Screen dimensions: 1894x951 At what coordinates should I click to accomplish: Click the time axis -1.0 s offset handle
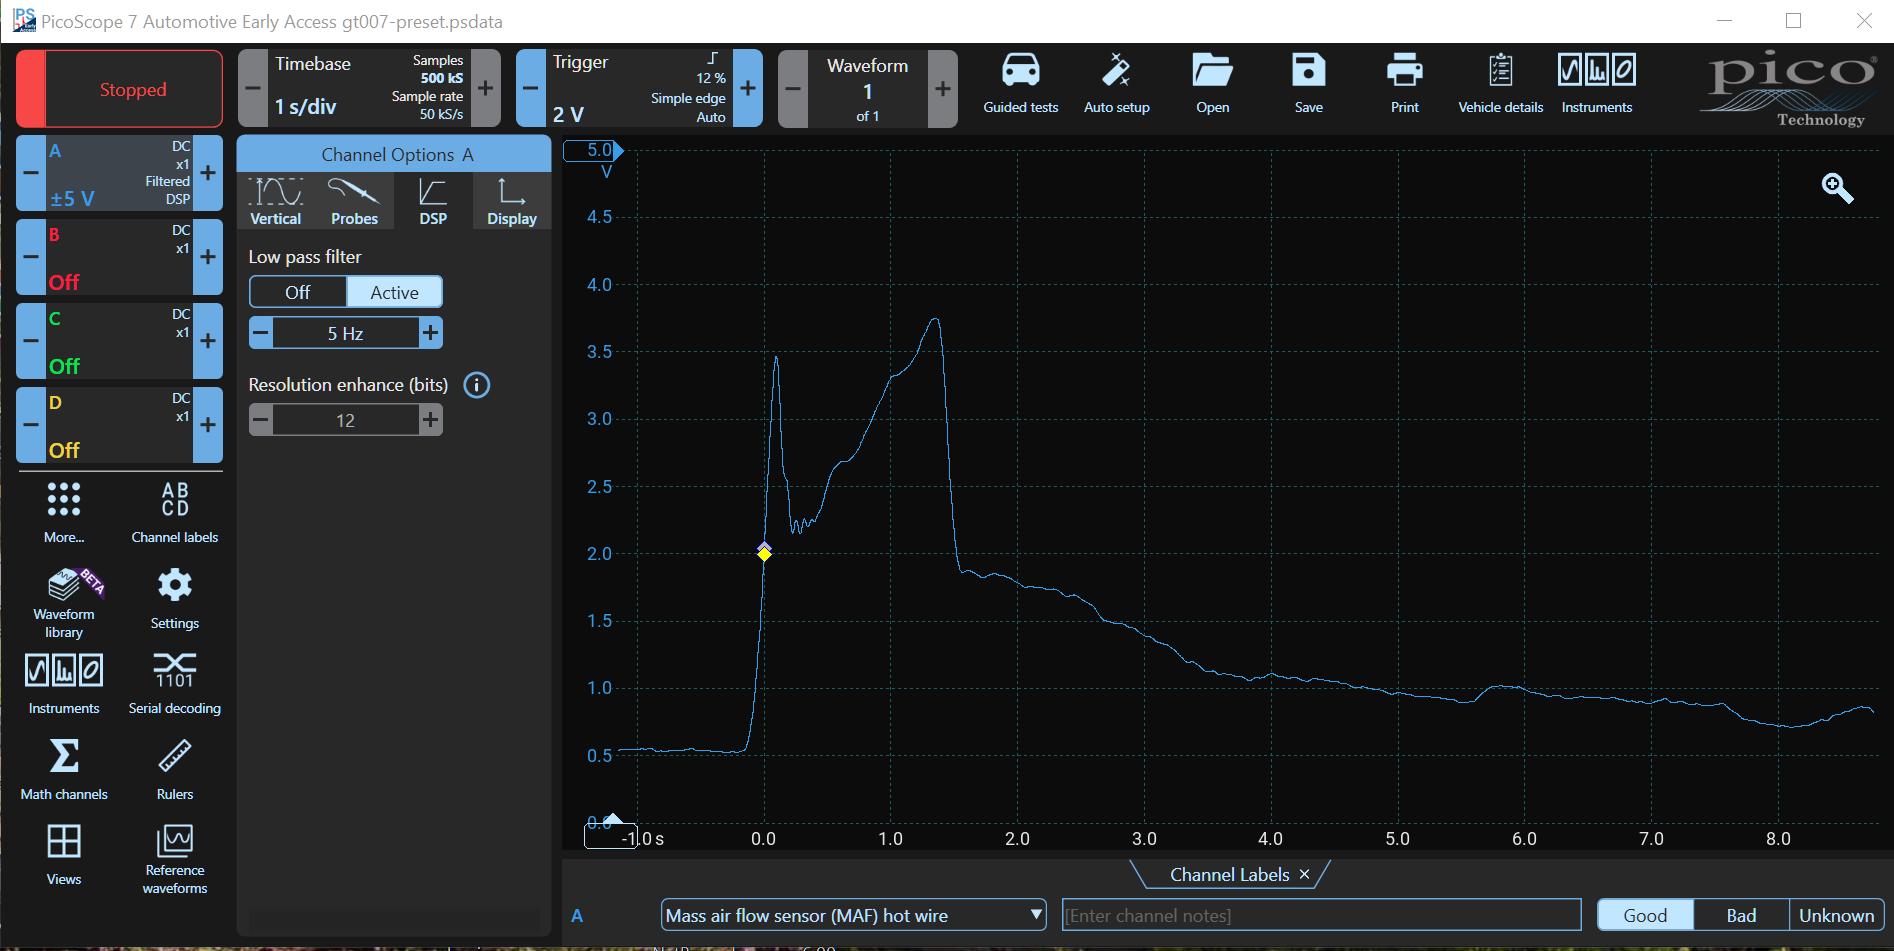click(611, 834)
